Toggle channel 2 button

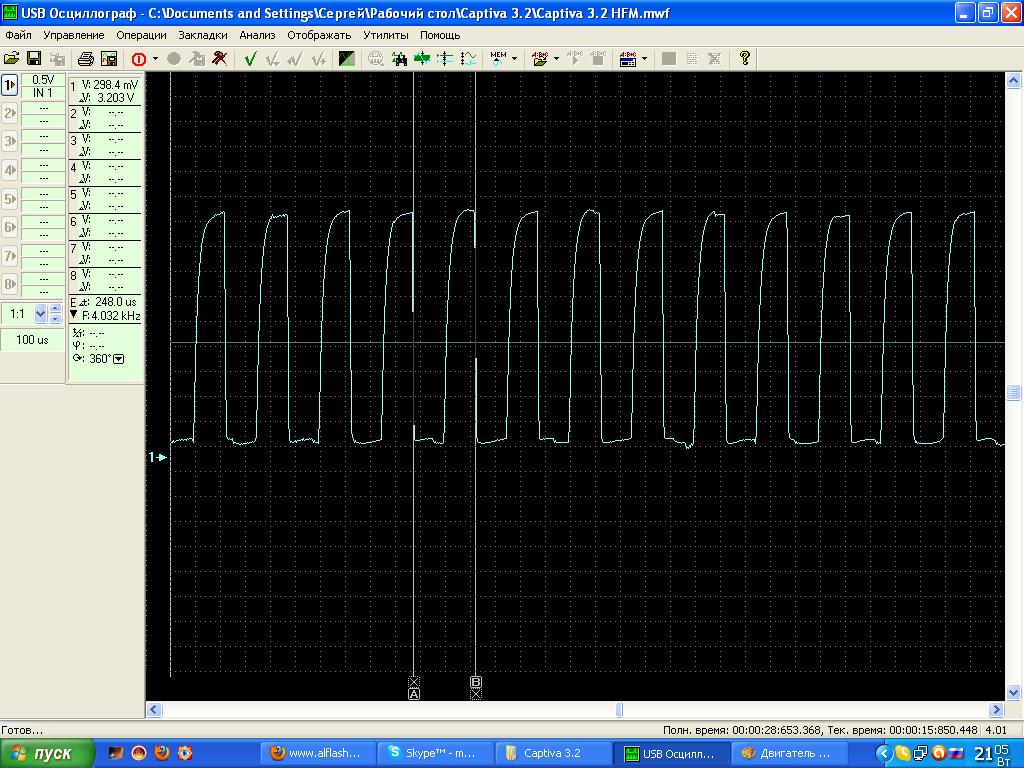point(10,114)
